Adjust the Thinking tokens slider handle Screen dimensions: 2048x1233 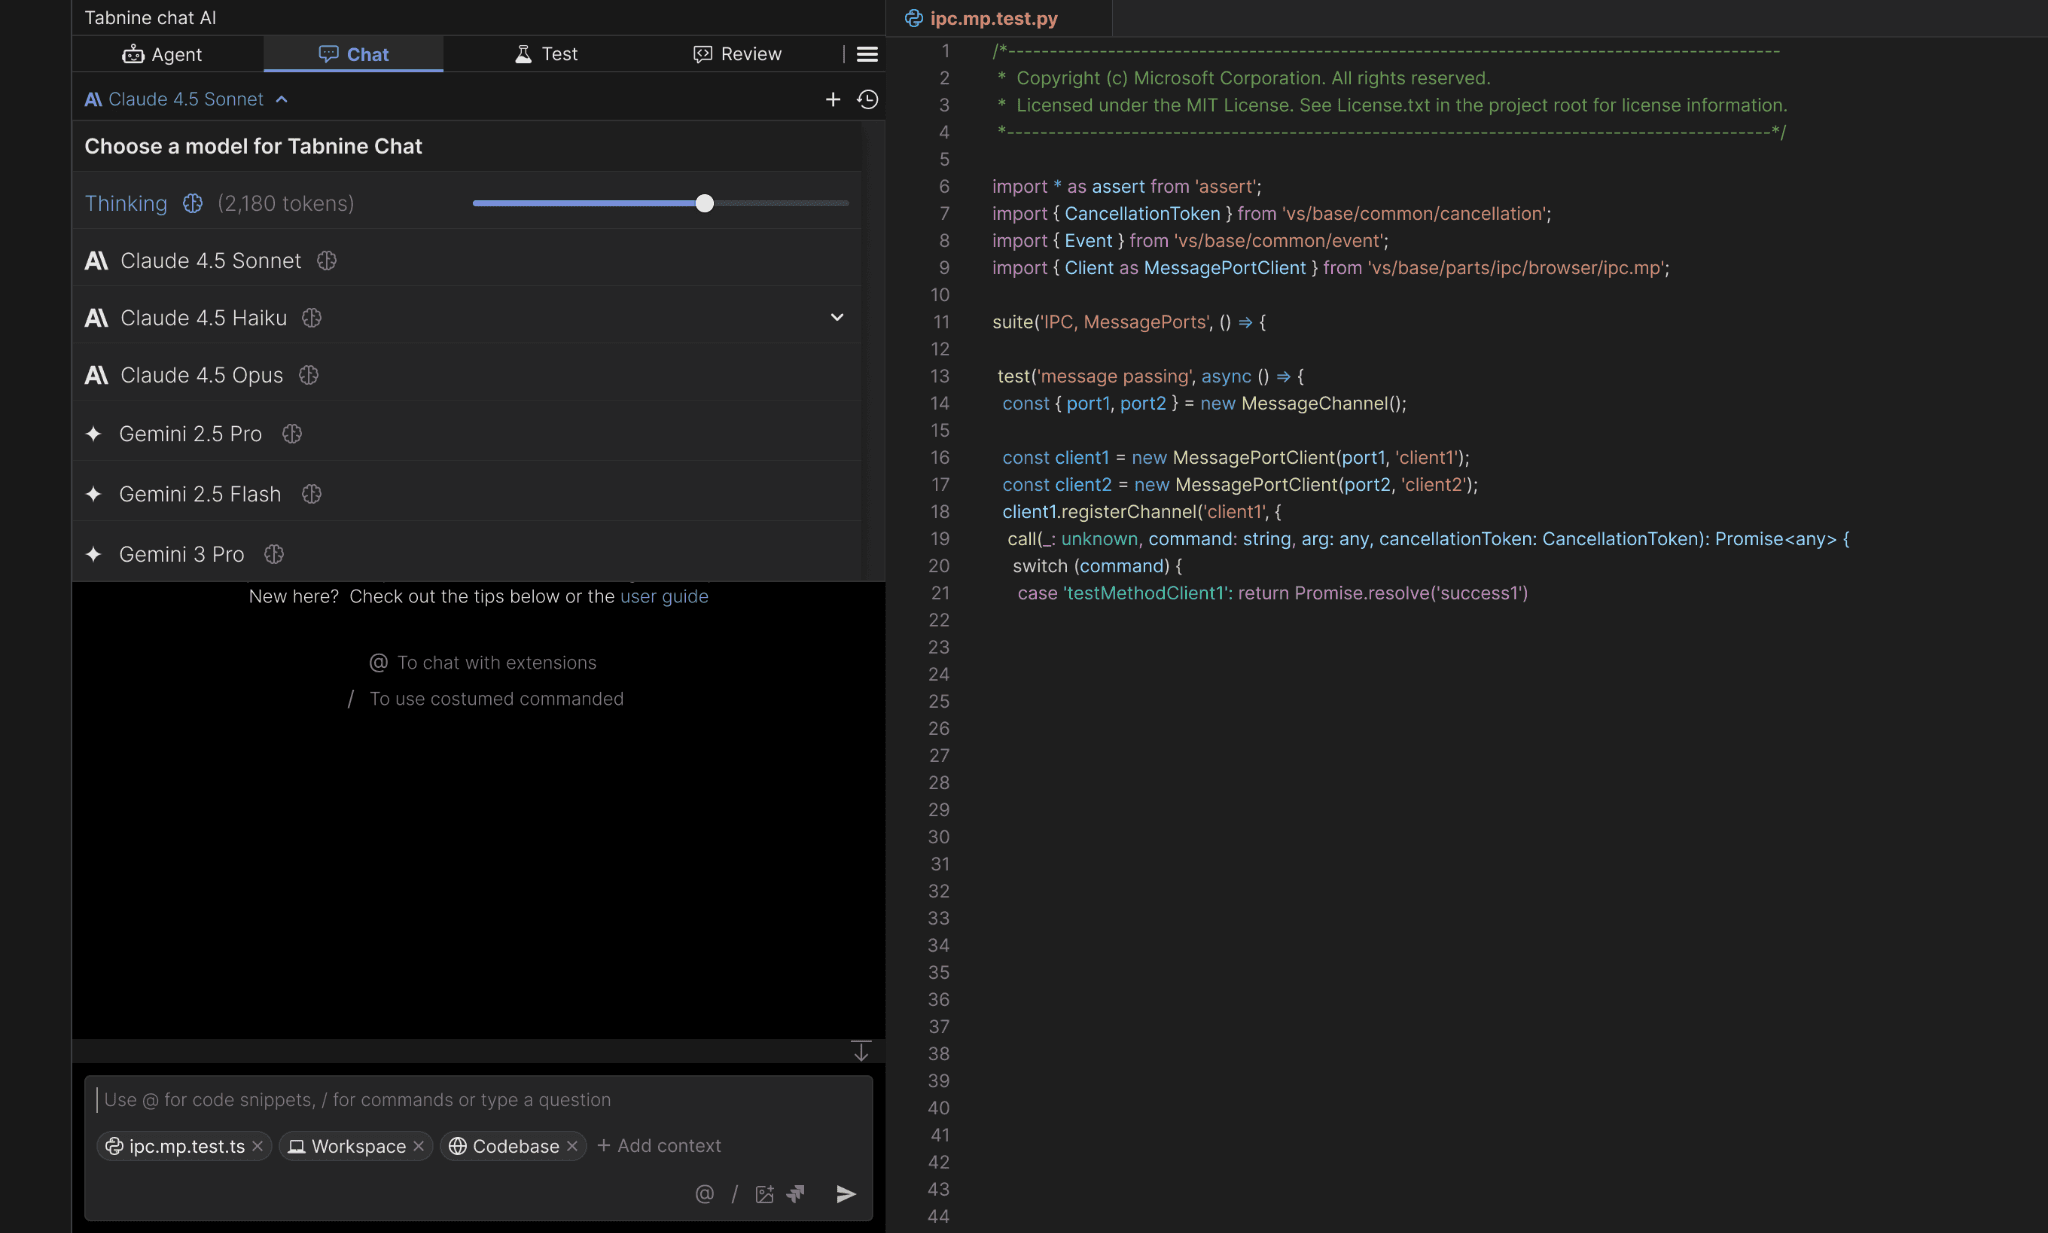tap(705, 203)
